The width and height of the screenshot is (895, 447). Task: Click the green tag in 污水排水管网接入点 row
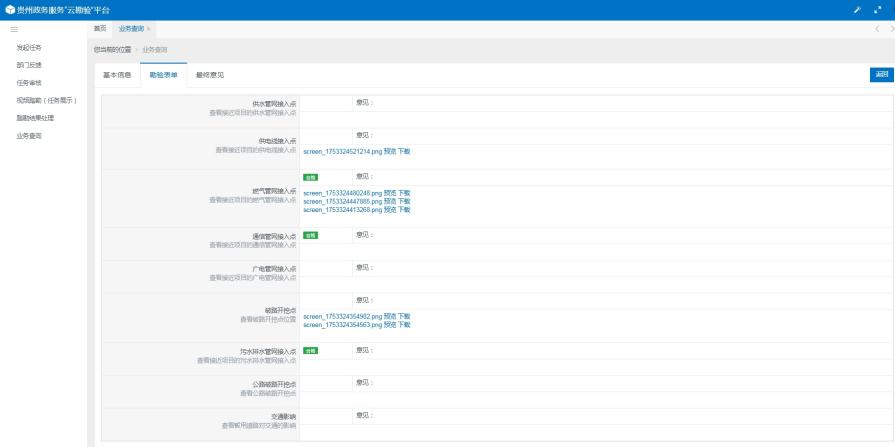tap(310, 351)
